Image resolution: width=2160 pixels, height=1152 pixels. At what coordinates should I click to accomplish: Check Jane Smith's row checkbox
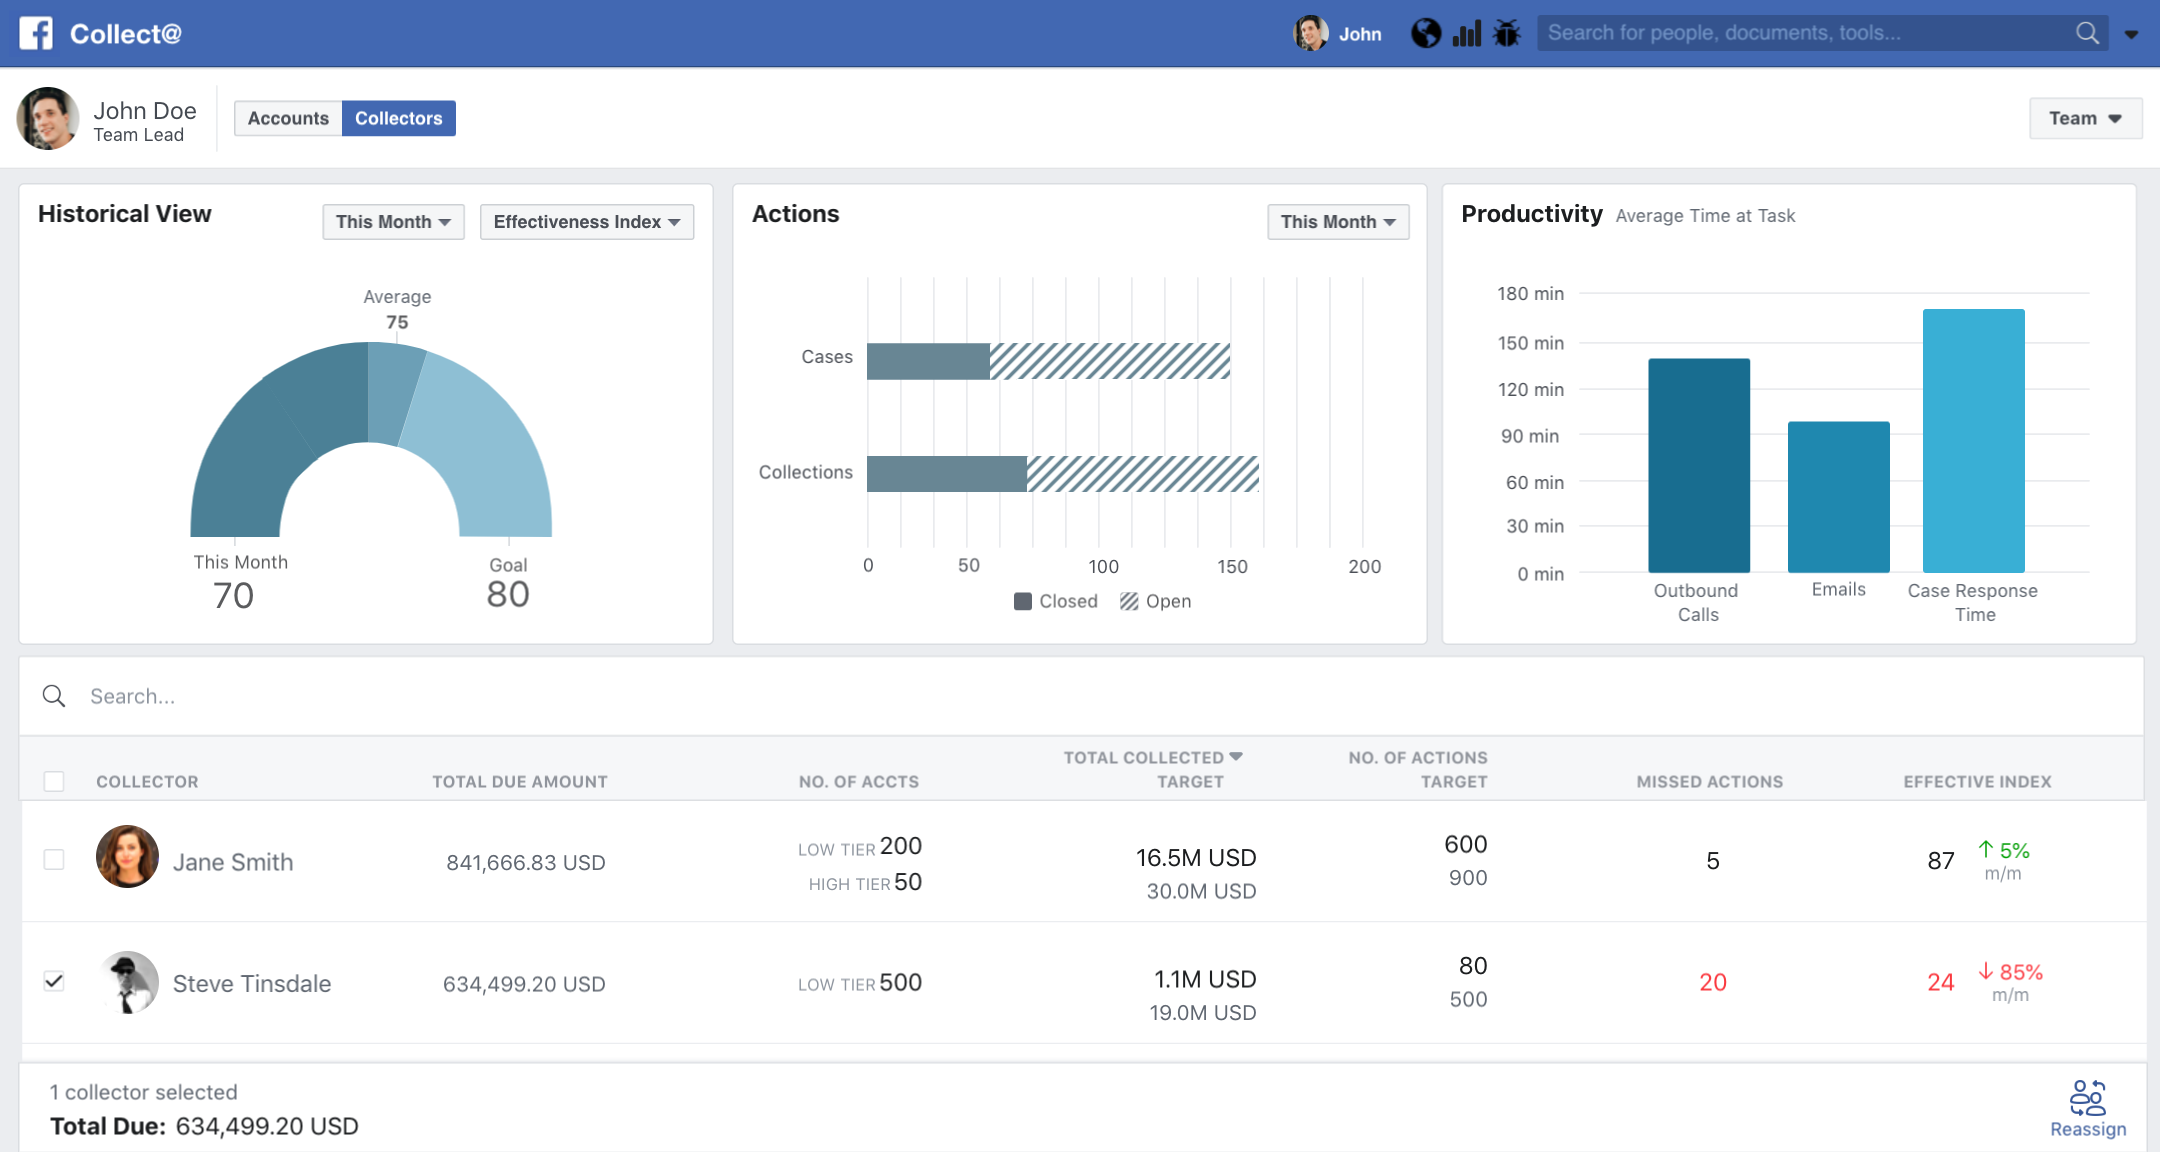click(54, 860)
